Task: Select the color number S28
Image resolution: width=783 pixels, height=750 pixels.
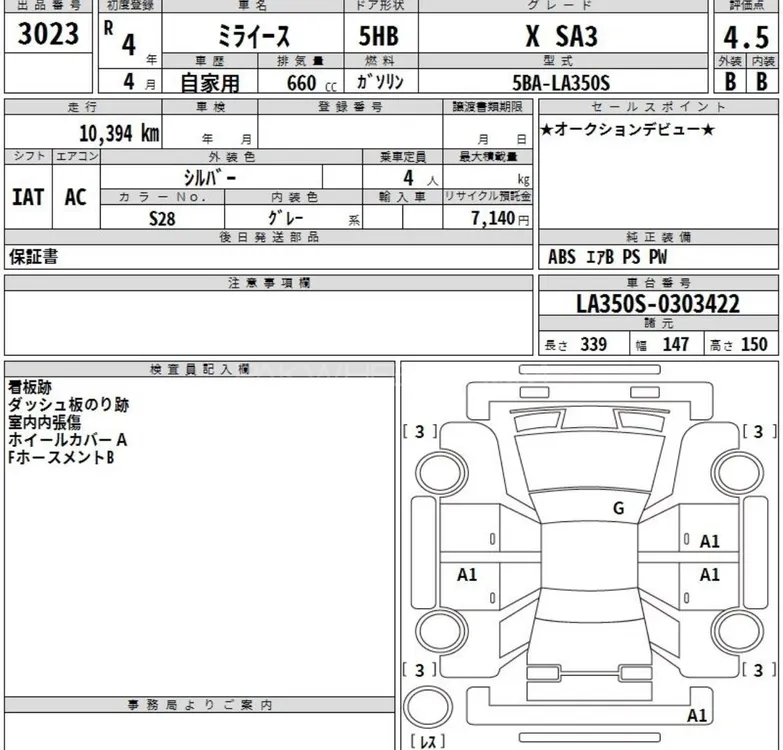Action: [162, 219]
